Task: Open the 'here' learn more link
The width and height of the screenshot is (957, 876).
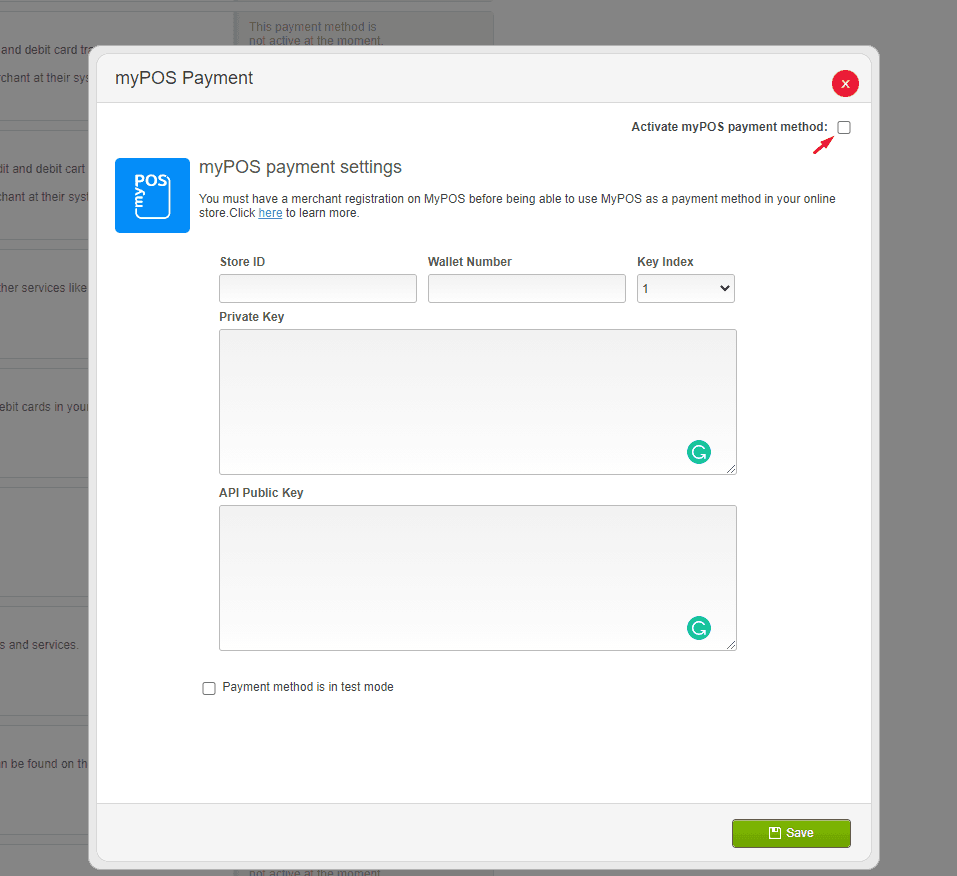Action: (x=270, y=213)
